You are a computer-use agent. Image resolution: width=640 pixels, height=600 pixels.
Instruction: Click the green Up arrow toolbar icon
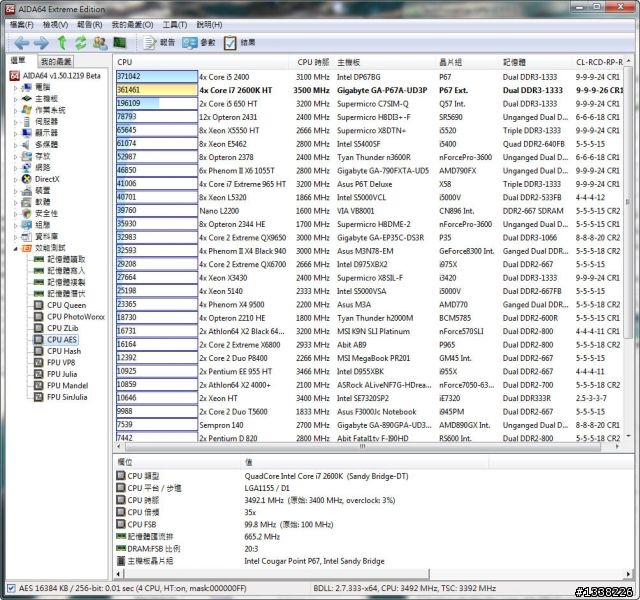pyautogui.click(x=62, y=42)
